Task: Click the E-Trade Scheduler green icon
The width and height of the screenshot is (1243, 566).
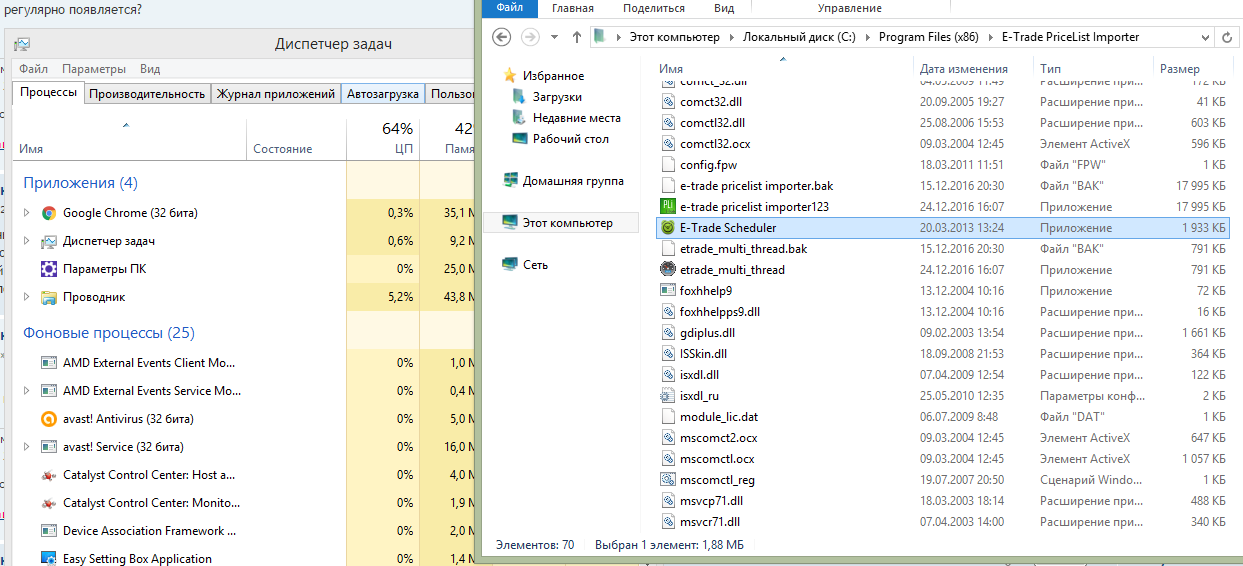Action: [669, 228]
